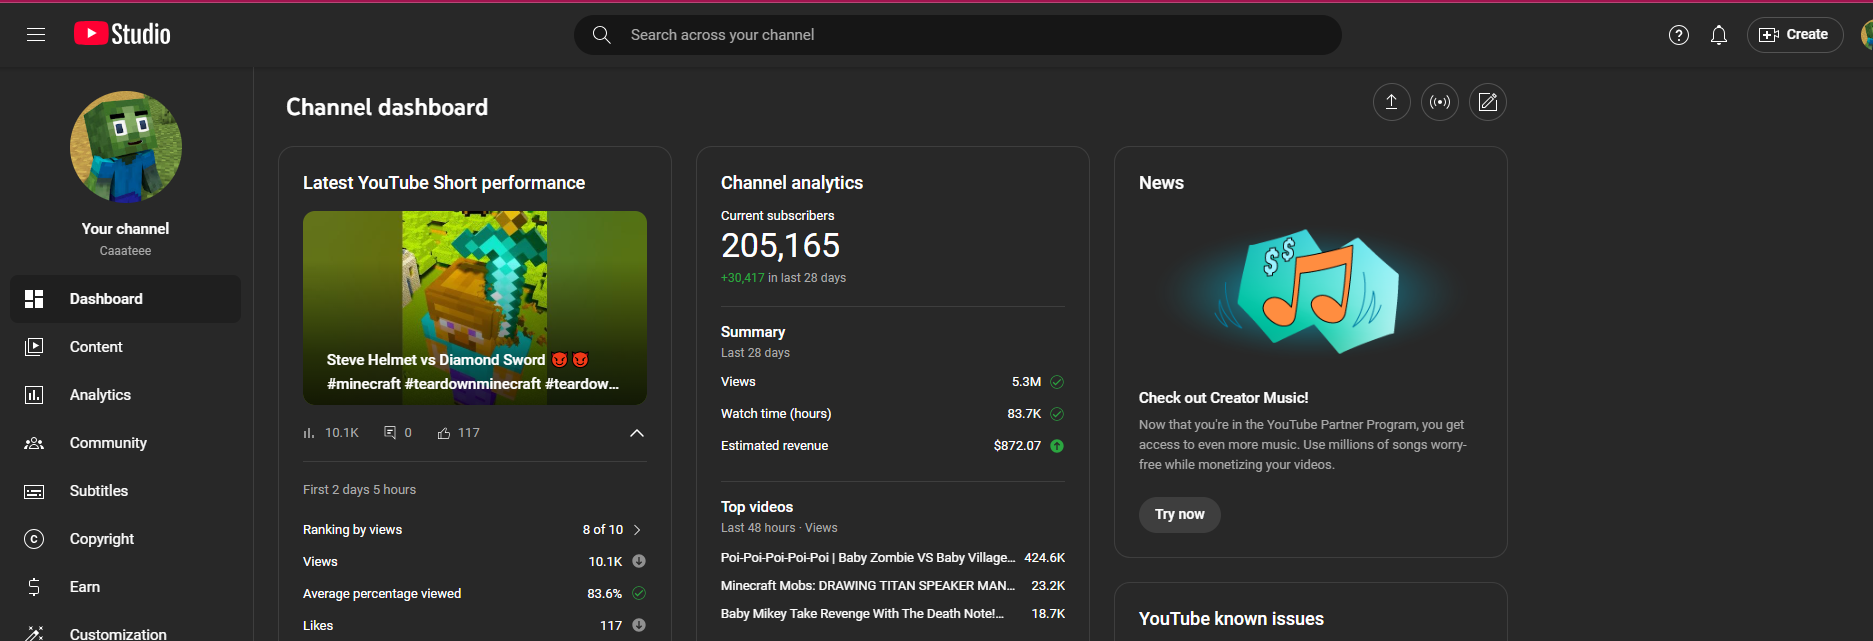Screen dimensions: 1873x641
Task: Click the Creator Music news illustration
Action: click(x=1310, y=292)
